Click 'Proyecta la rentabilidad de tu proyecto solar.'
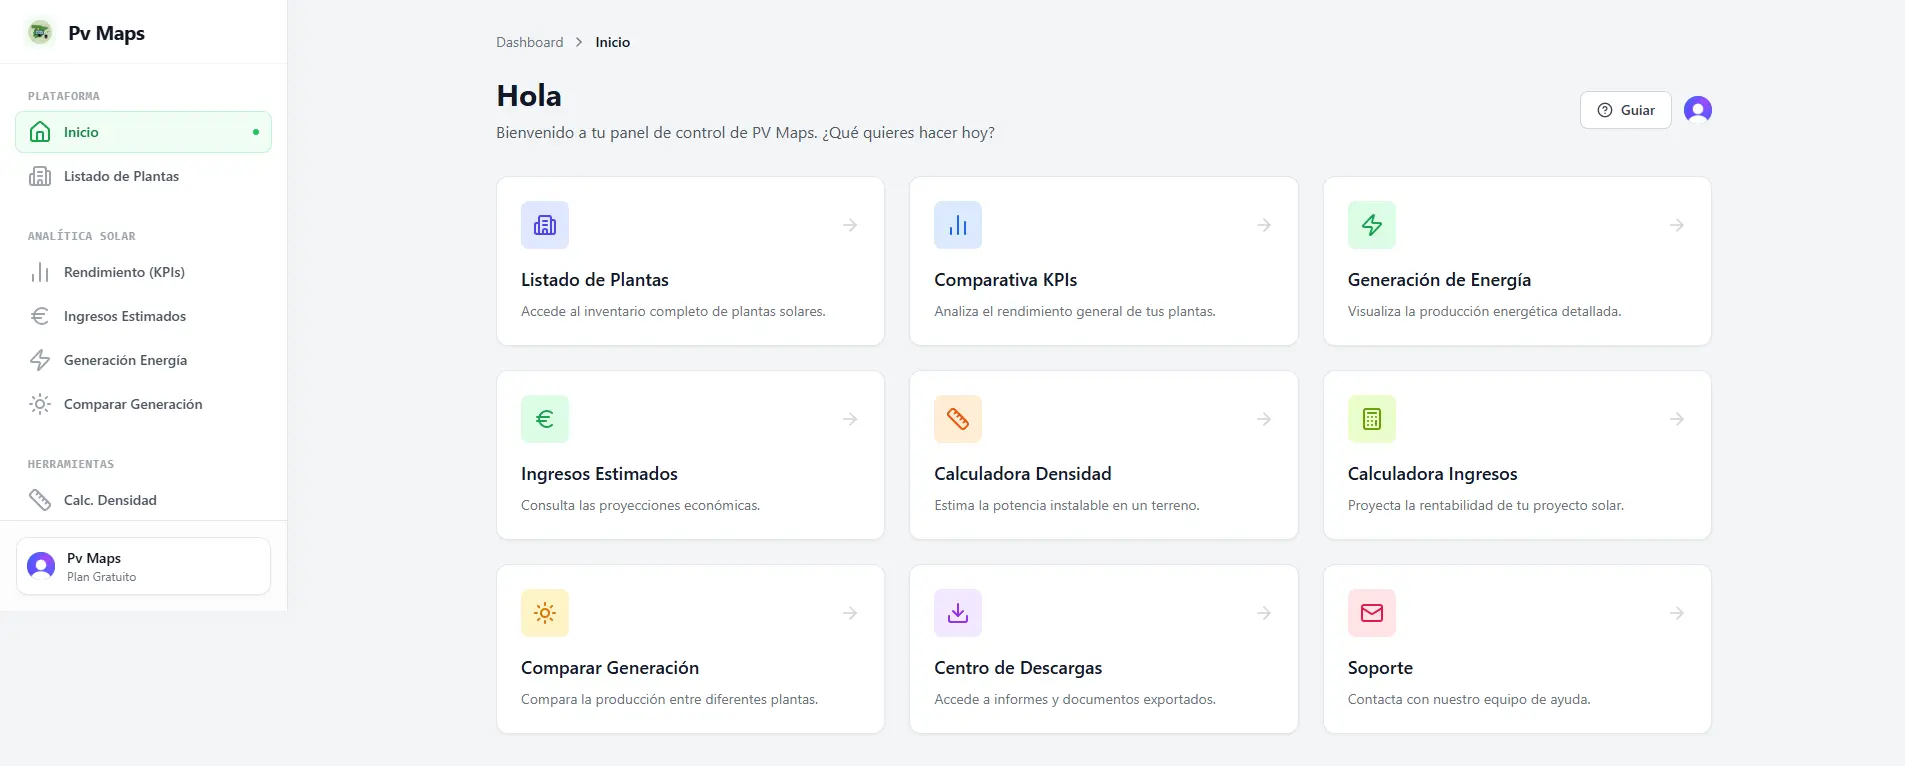 pos(1486,505)
